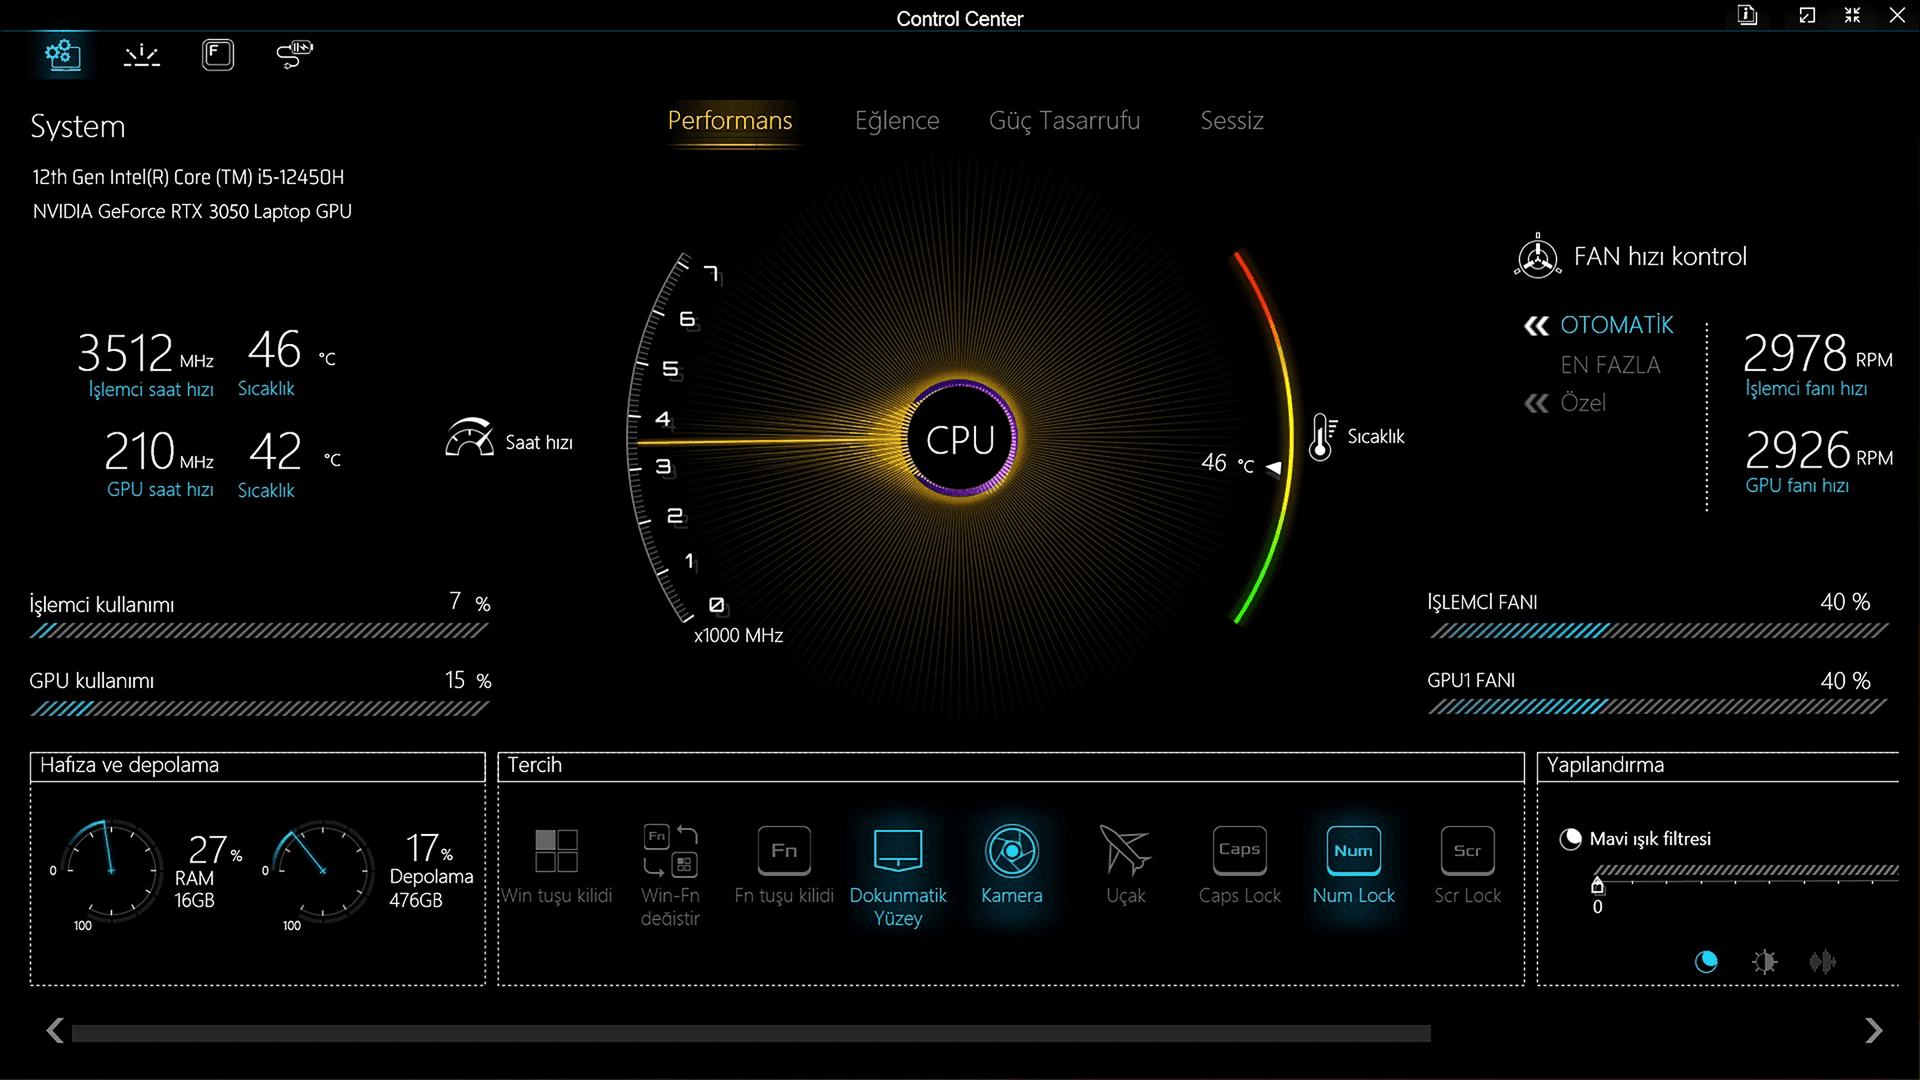Click the info document icon in title bar

pos(1747,16)
